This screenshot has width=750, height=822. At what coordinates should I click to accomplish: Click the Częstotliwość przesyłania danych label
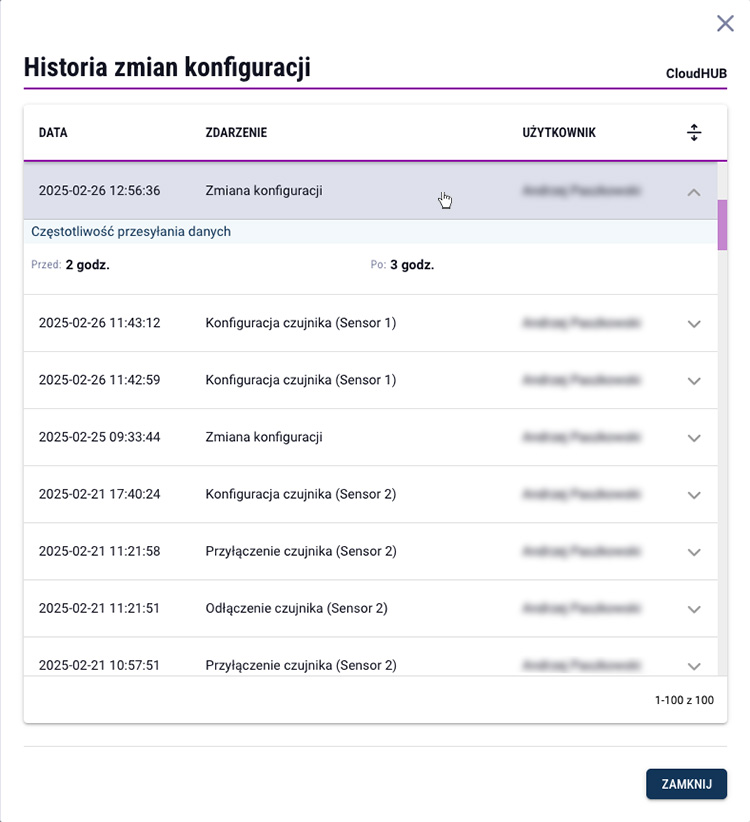click(131, 232)
